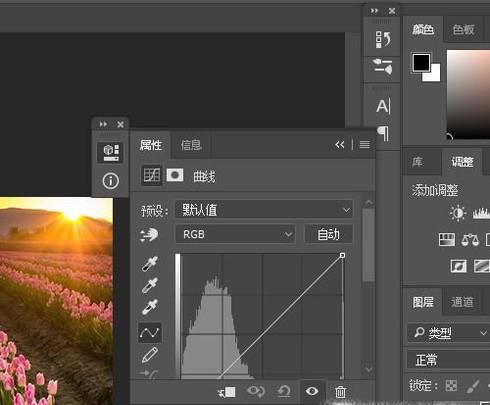Open the 类型 layer filter dropdown
490x405 pixels.
(x=448, y=332)
